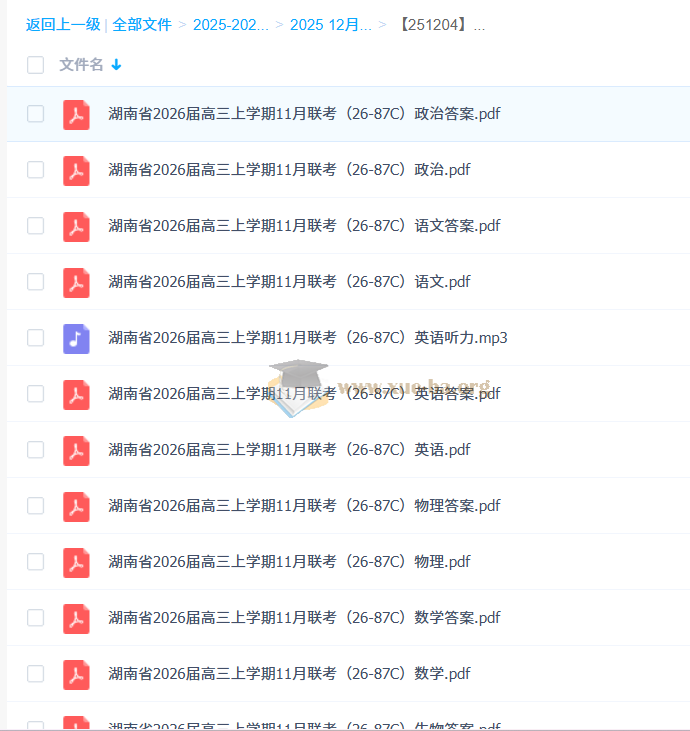The width and height of the screenshot is (690, 731).
Task: Click the PDF icon for 物理答案.pdf
Action: (76, 506)
